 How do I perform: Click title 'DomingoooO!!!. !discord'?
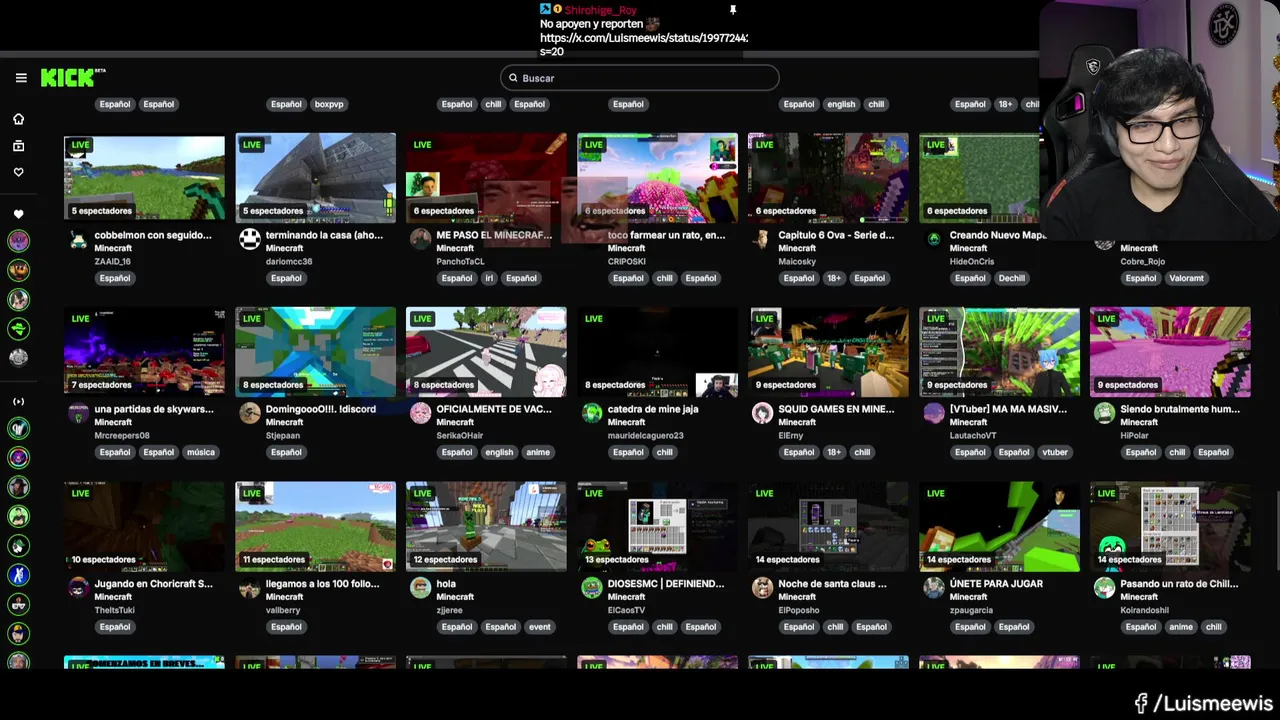click(x=321, y=409)
